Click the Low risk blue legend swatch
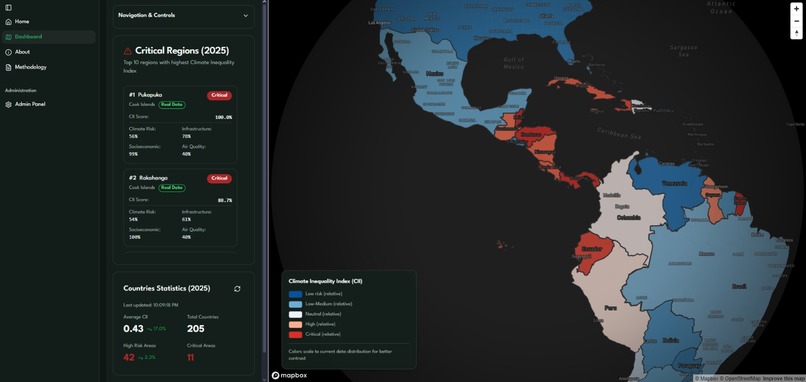The height and width of the screenshot is (382, 806). tap(295, 294)
